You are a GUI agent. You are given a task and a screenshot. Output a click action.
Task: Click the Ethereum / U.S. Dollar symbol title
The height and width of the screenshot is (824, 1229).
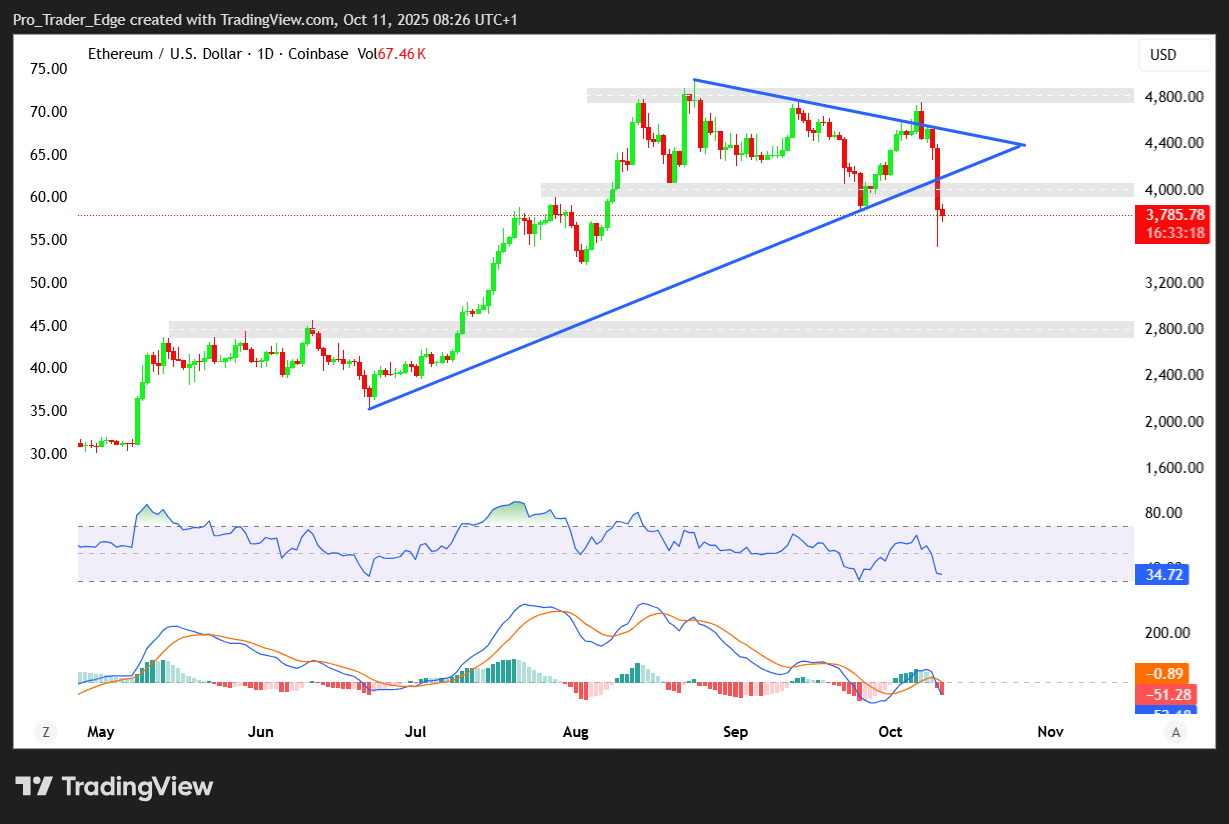click(158, 54)
